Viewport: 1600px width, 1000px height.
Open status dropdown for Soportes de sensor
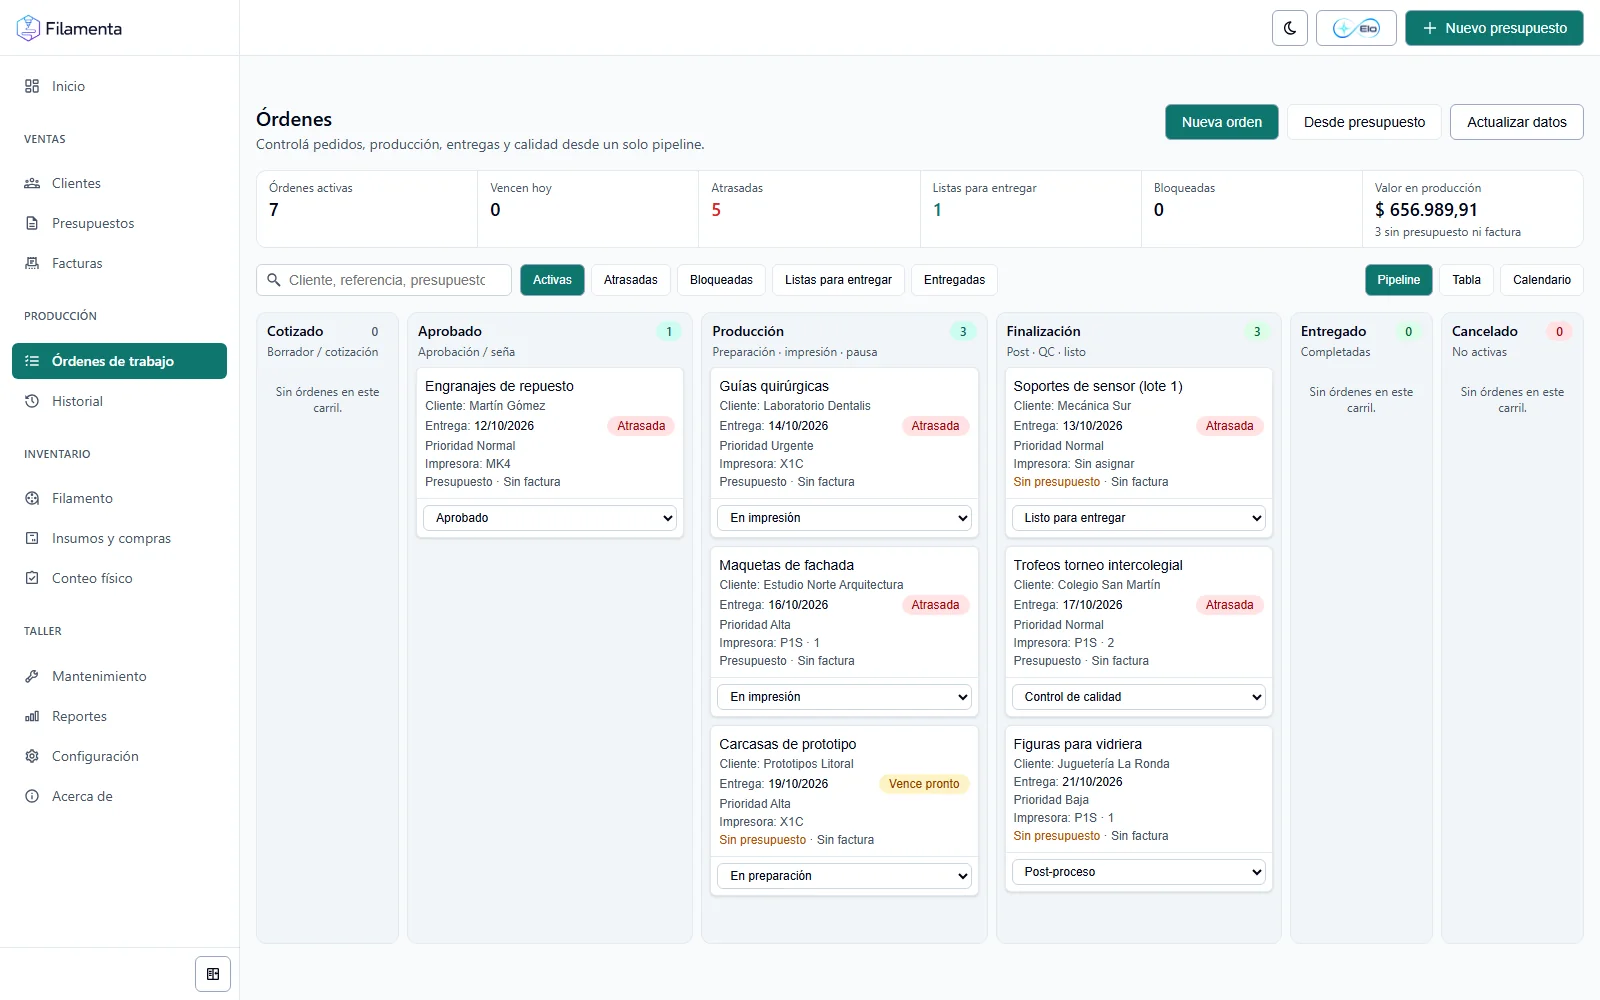tap(1139, 518)
